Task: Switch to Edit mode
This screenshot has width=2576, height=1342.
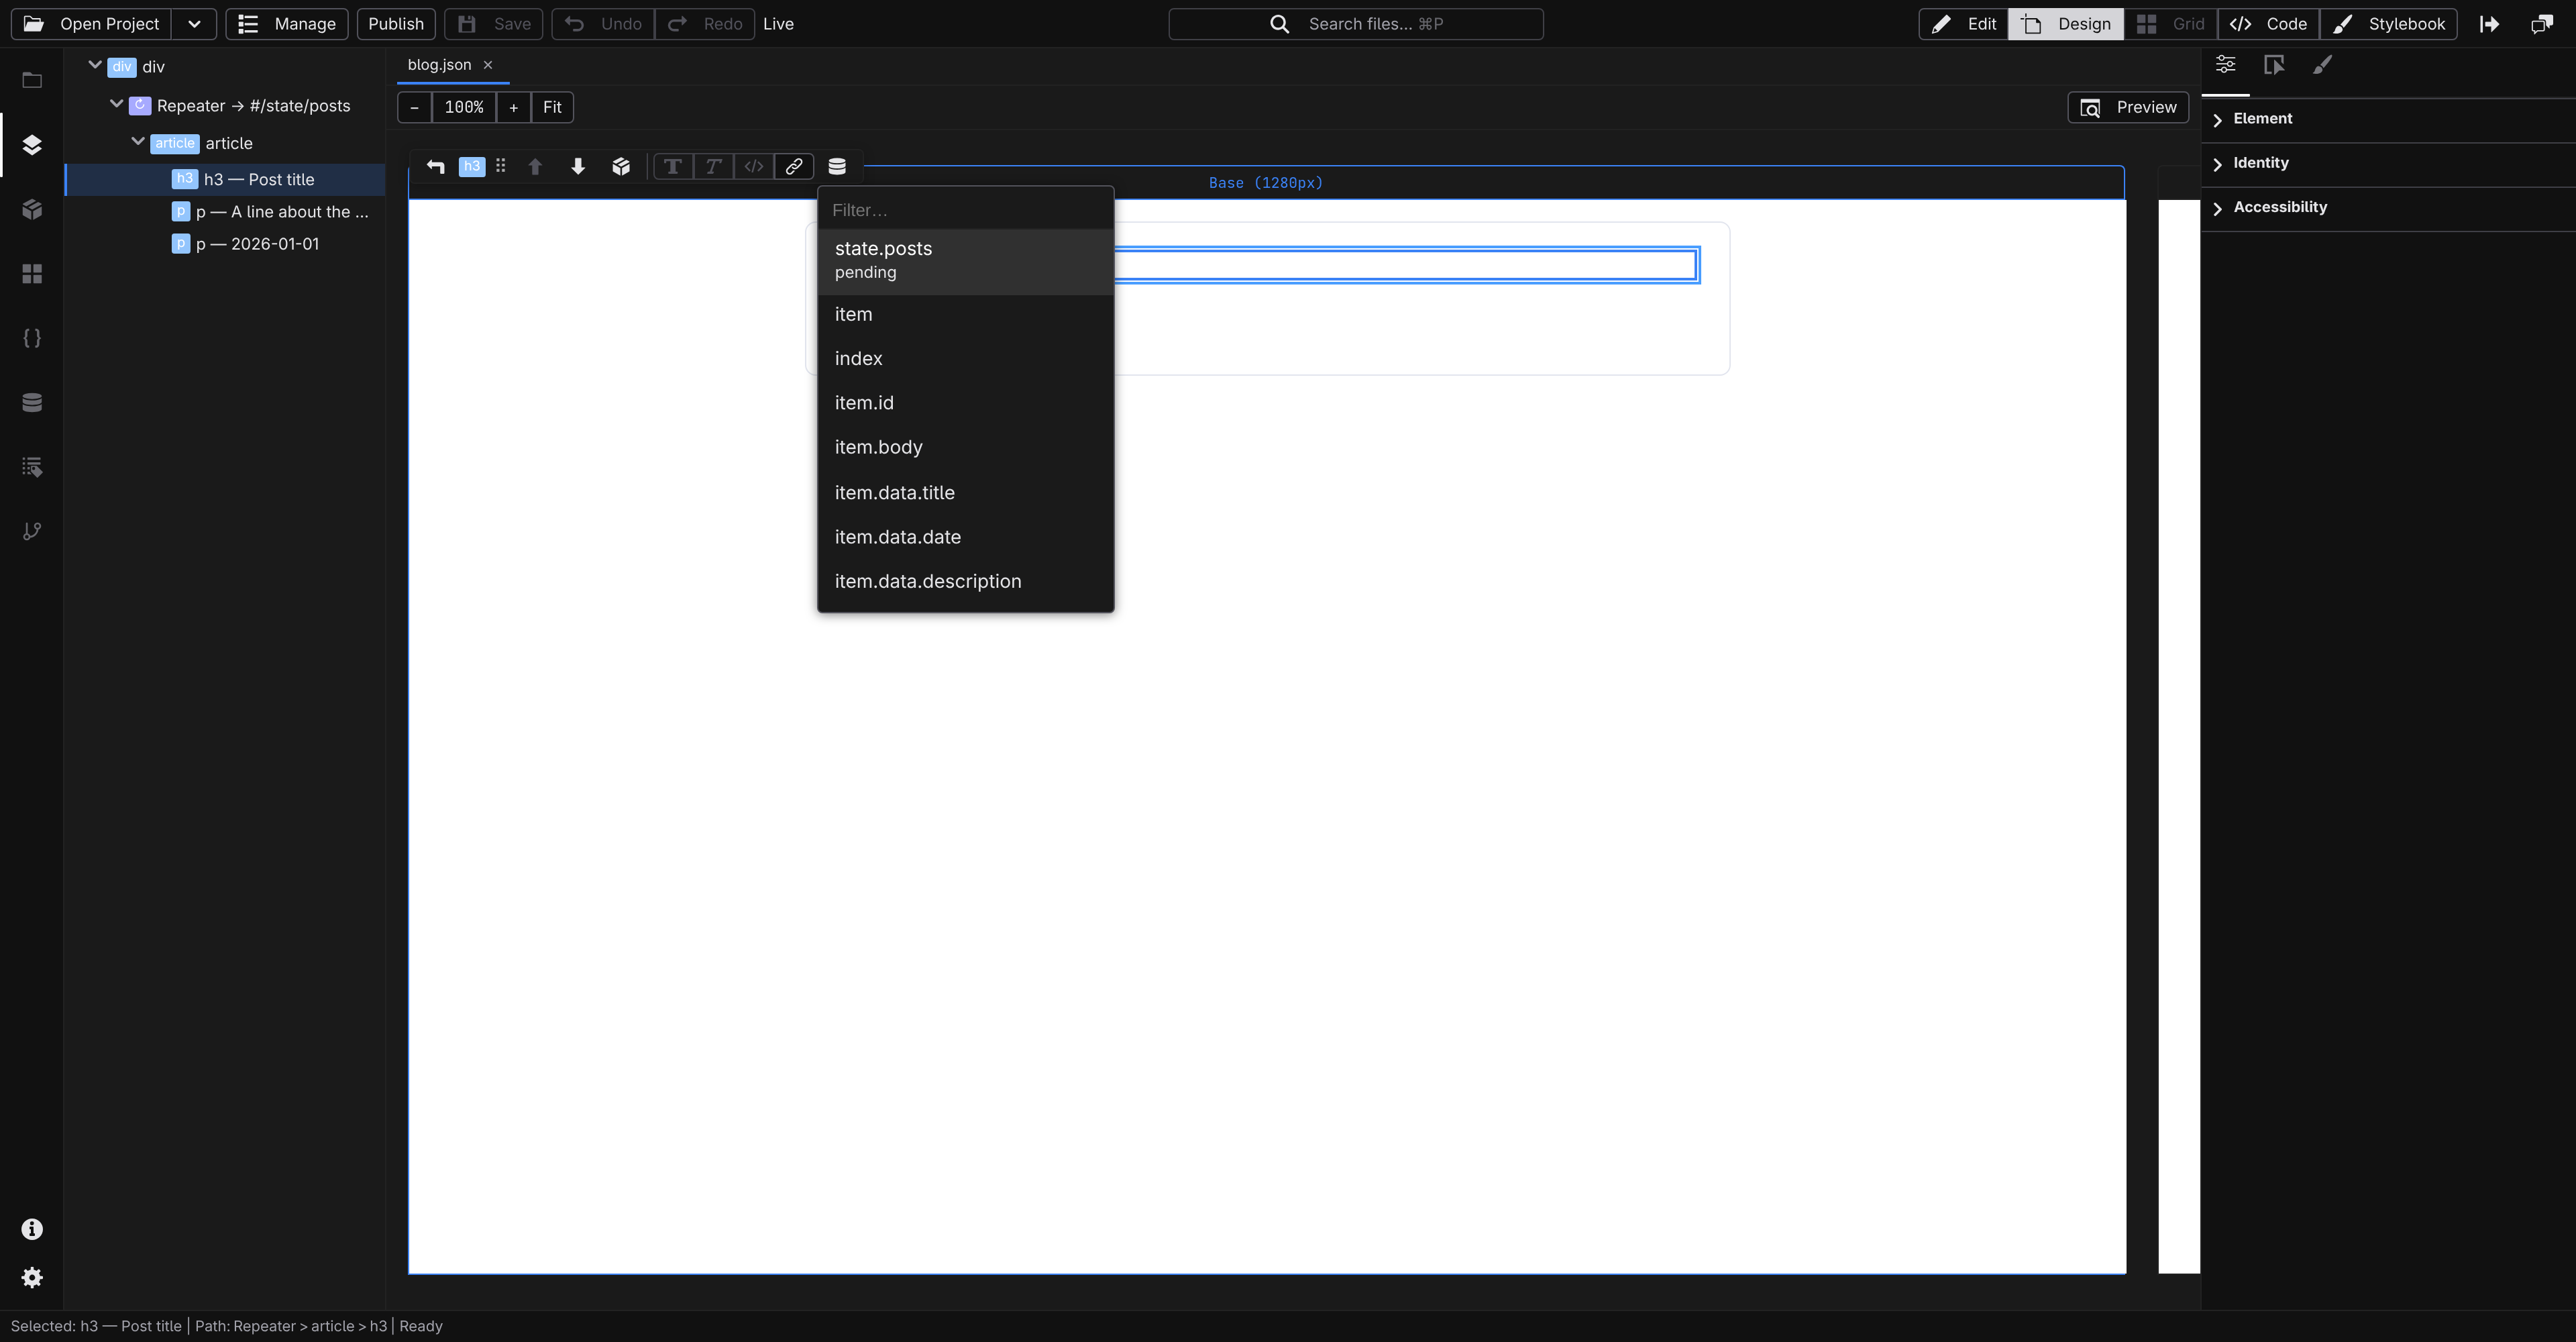Action: [x=1964, y=24]
